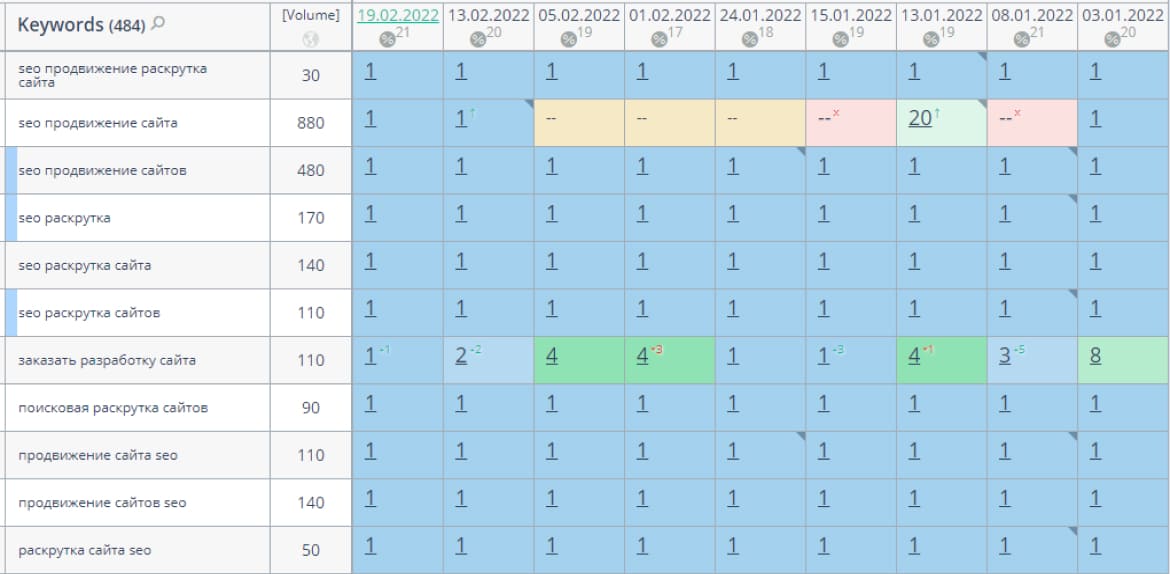Click the percent icon under 24.01.2022
1170x574 pixels.
click(x=749, y=39)
